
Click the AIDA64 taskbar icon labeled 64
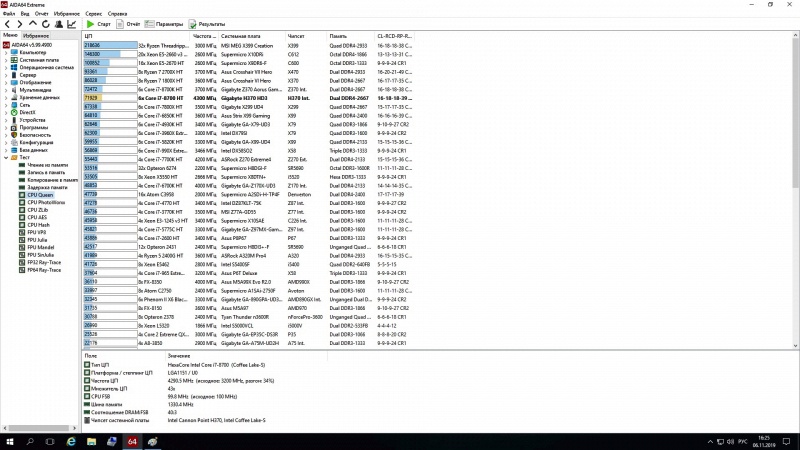(132, 442)
